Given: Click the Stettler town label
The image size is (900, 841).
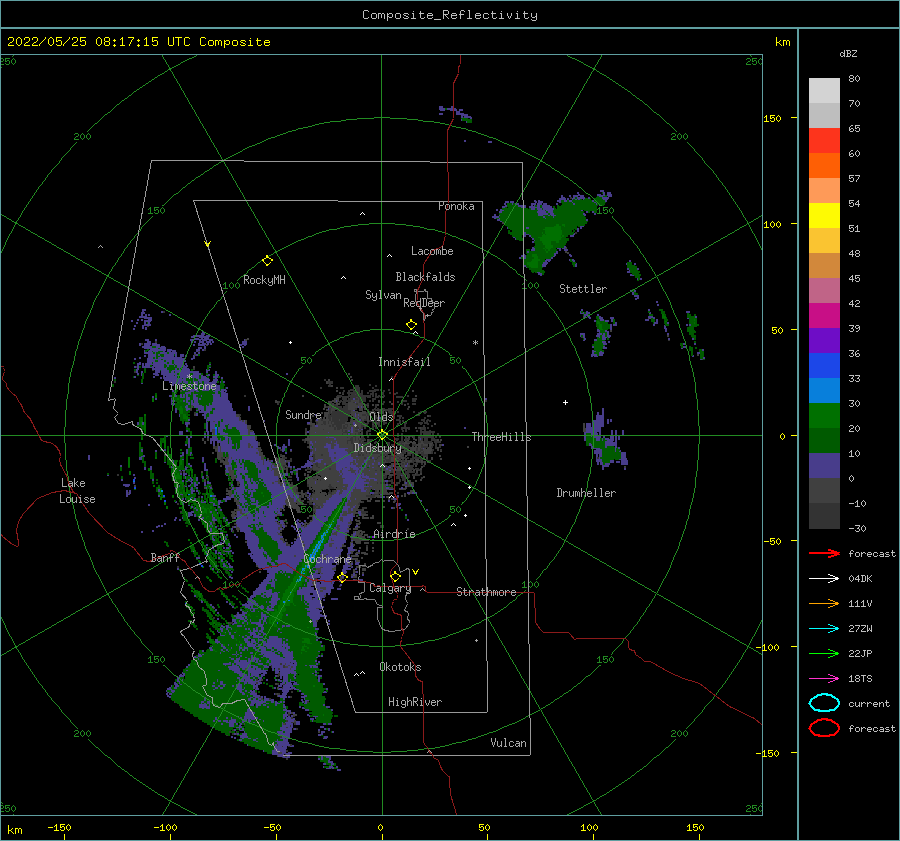Looking at the screenshot, I should tap(583, 289).
